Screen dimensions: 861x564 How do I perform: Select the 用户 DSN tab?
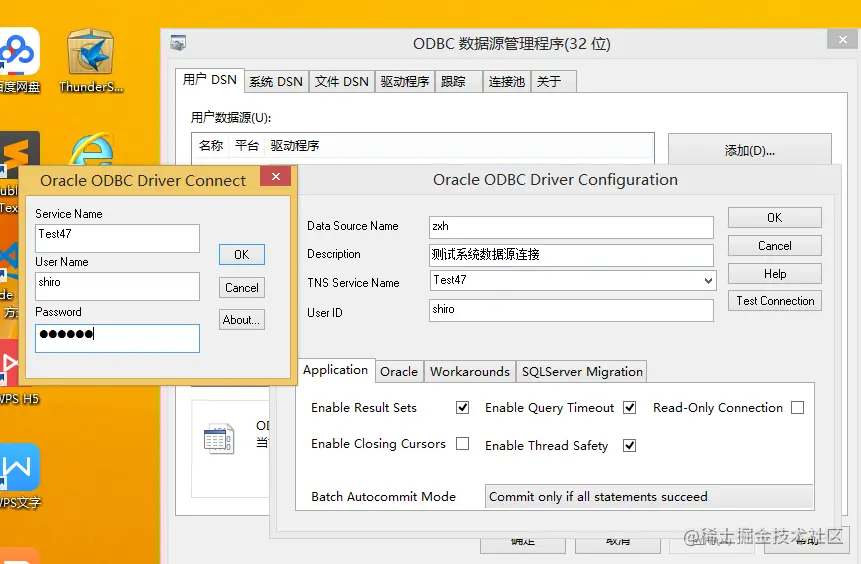click(210, 80)
